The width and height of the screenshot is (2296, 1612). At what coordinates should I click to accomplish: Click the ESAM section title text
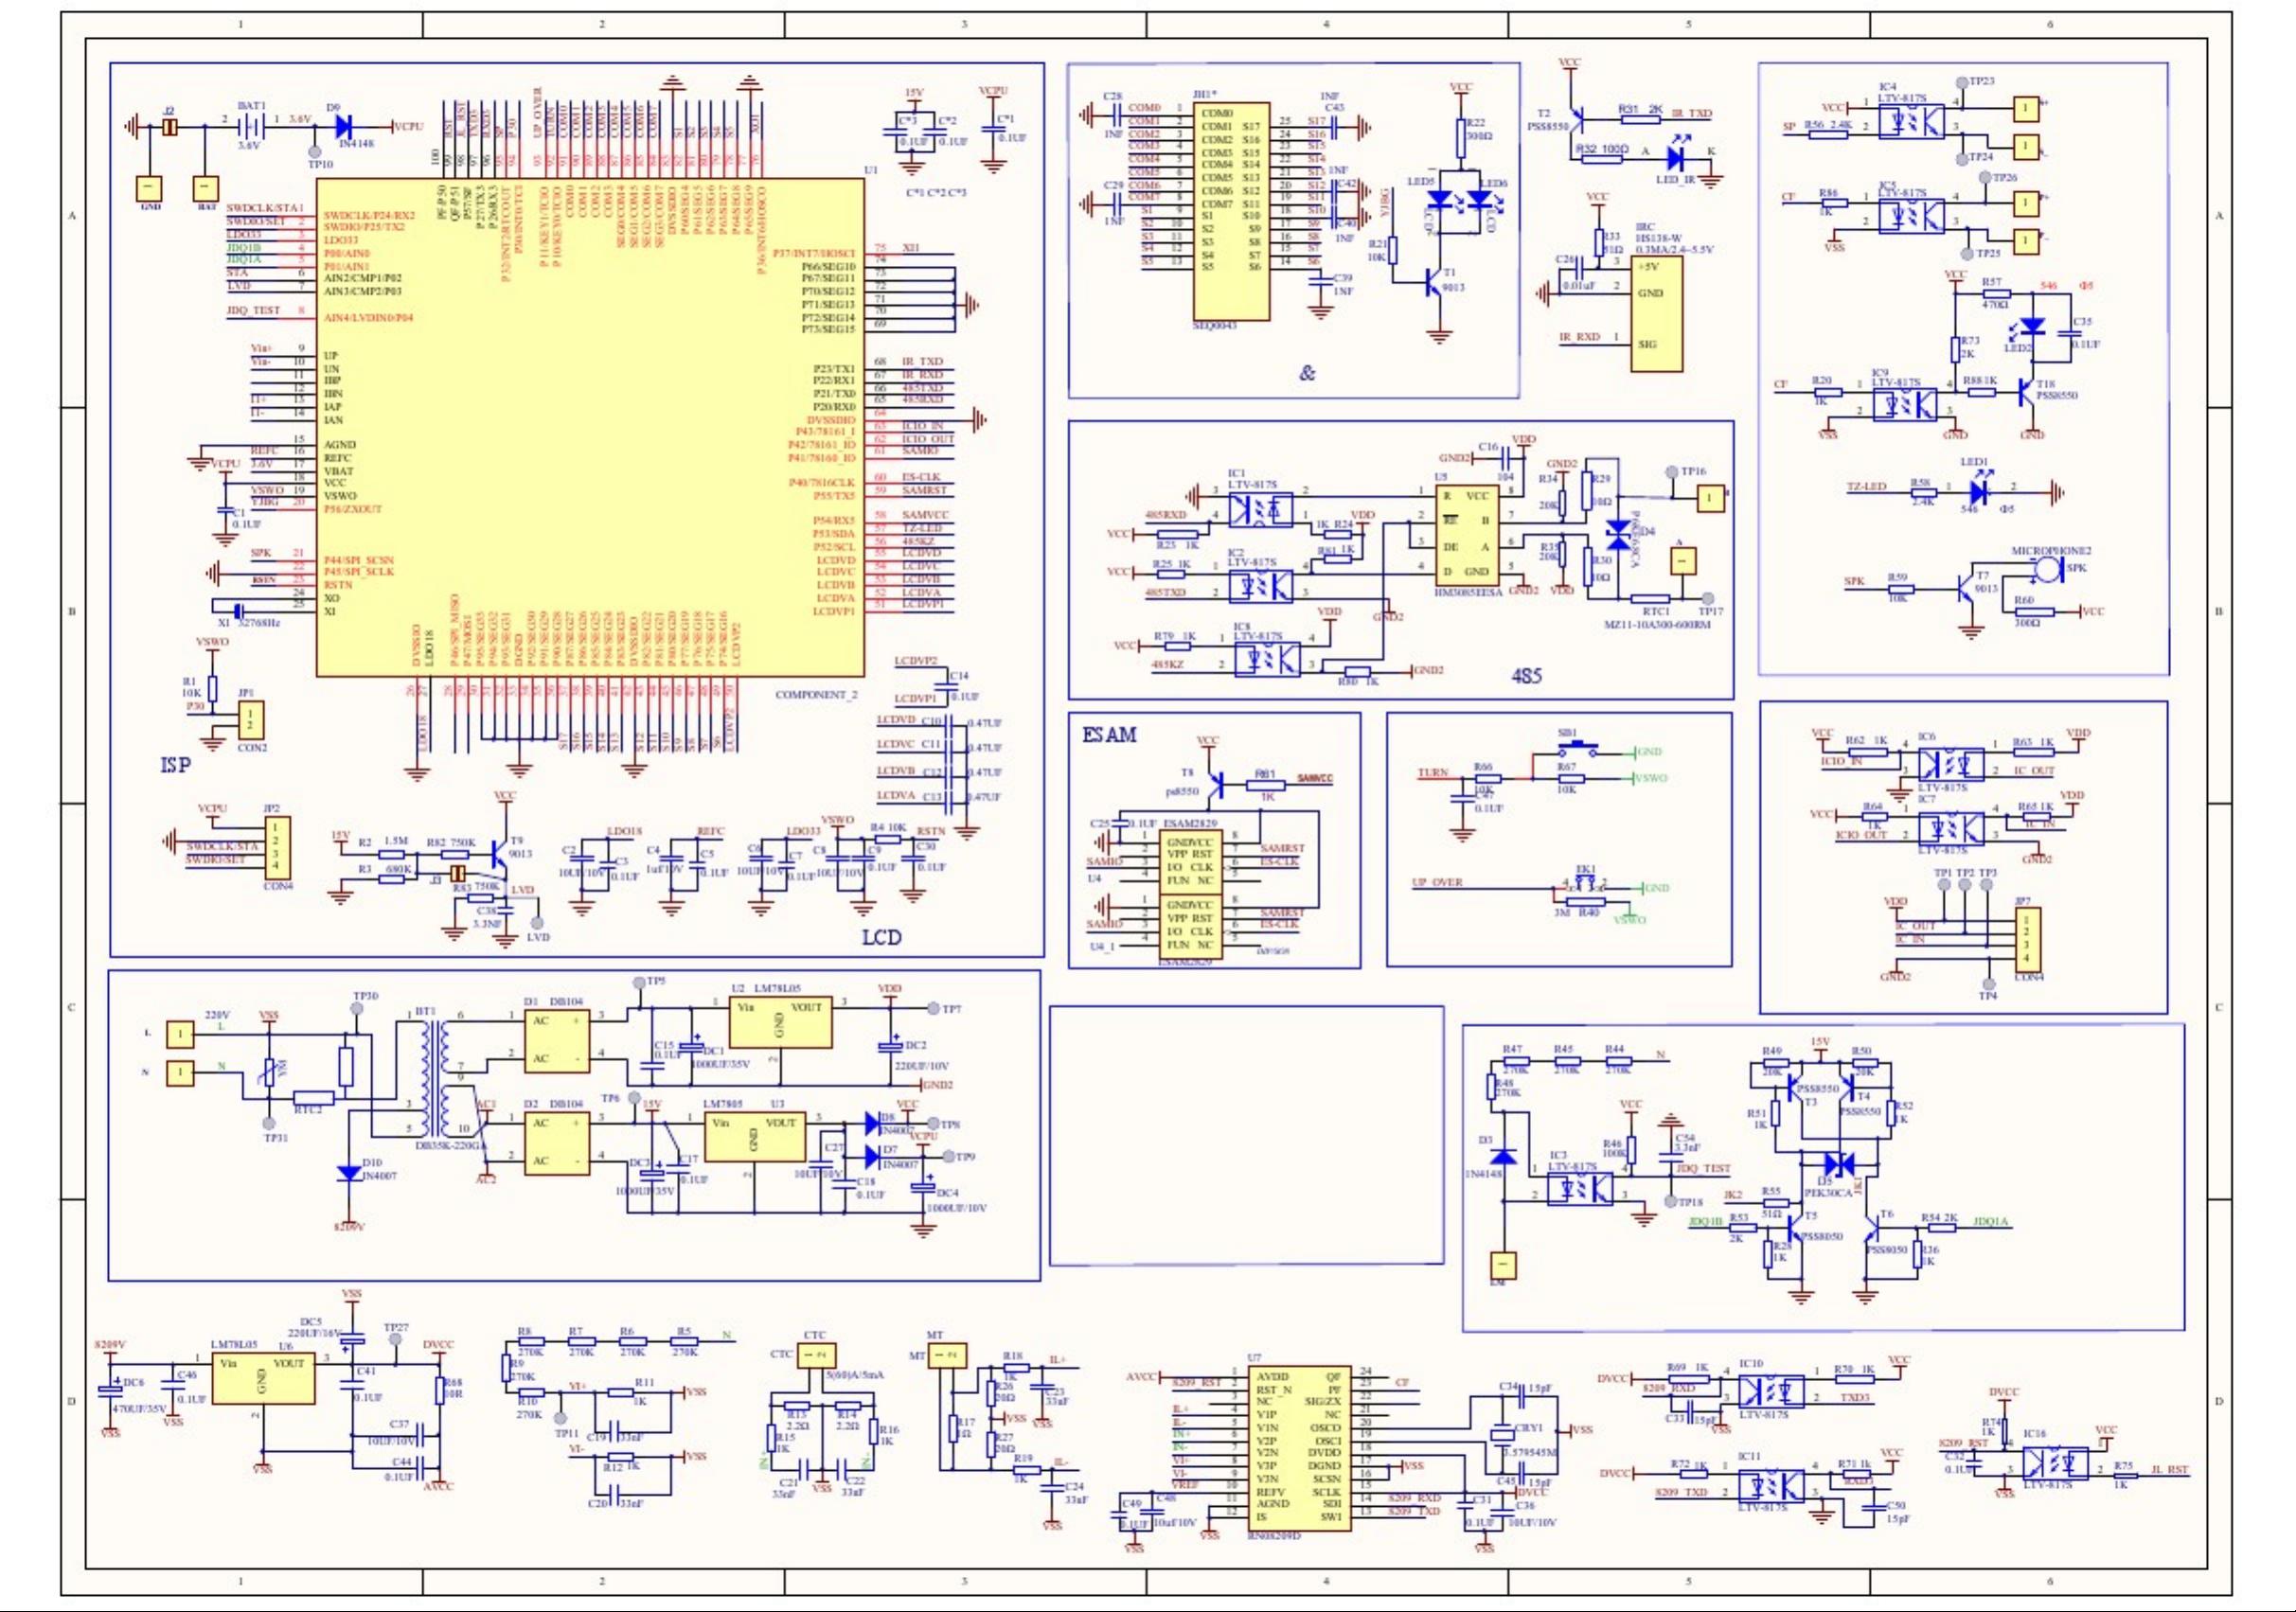pyautogui.click(x=1109, y=735)
